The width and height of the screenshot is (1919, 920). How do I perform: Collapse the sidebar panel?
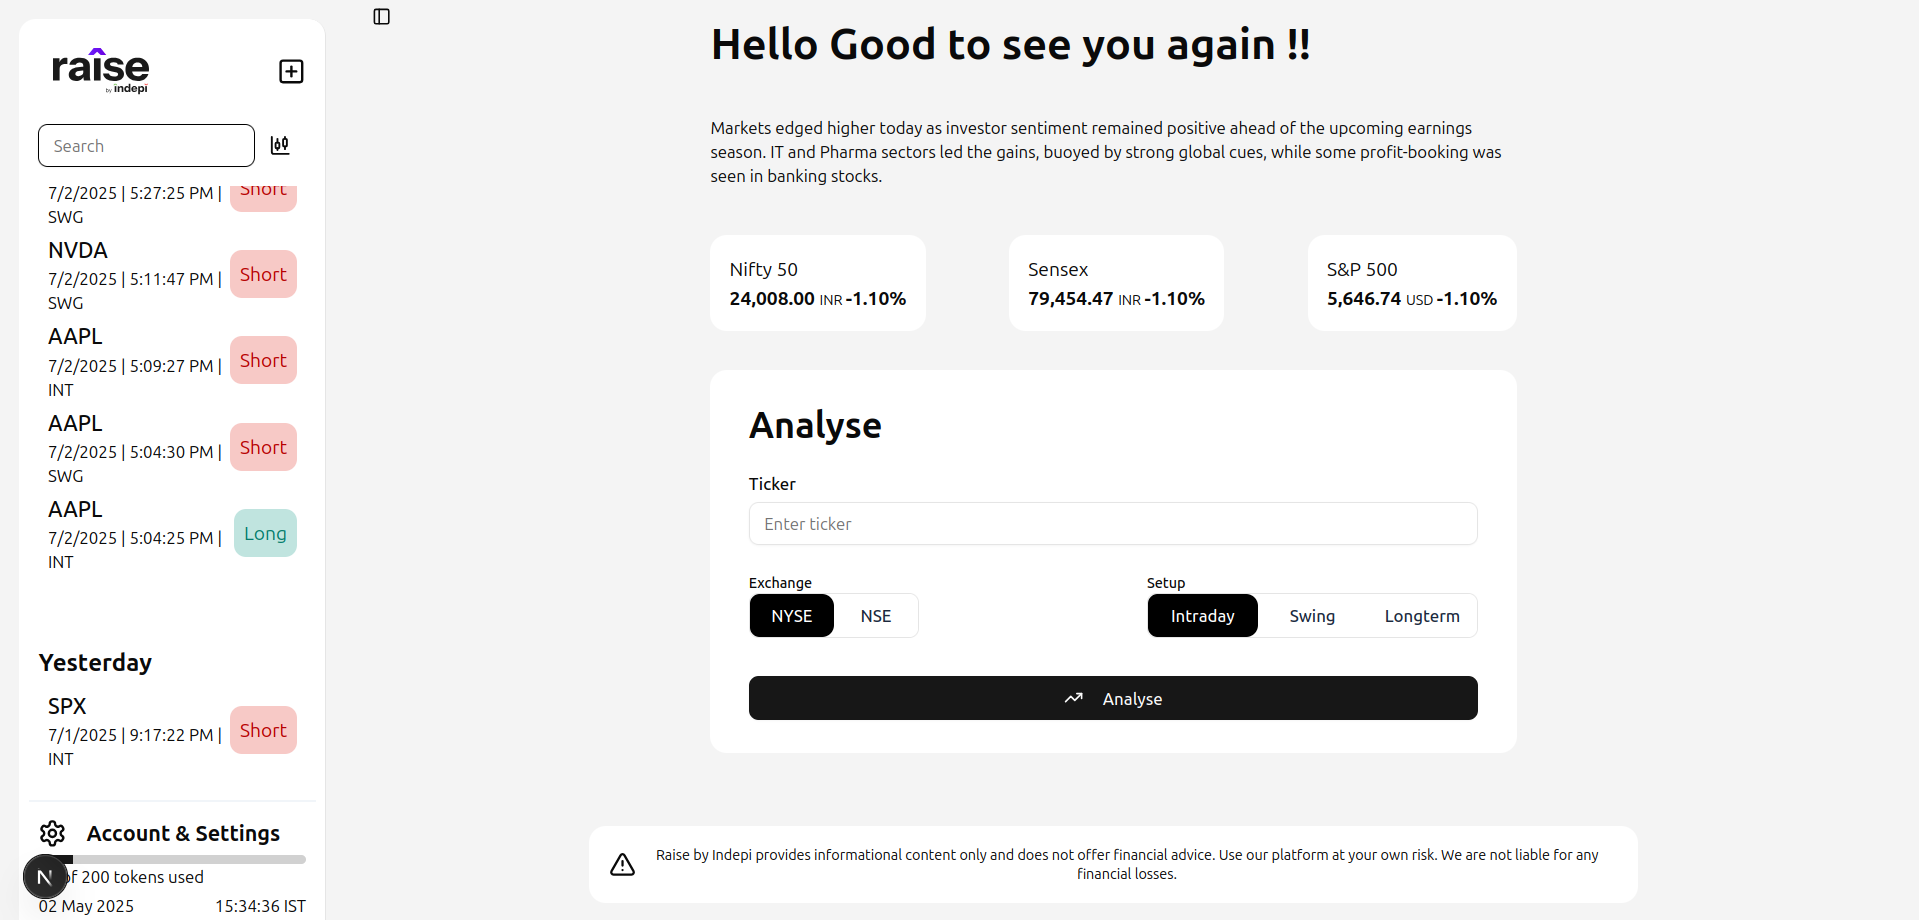pyautogui.click(x=381, y=17)
